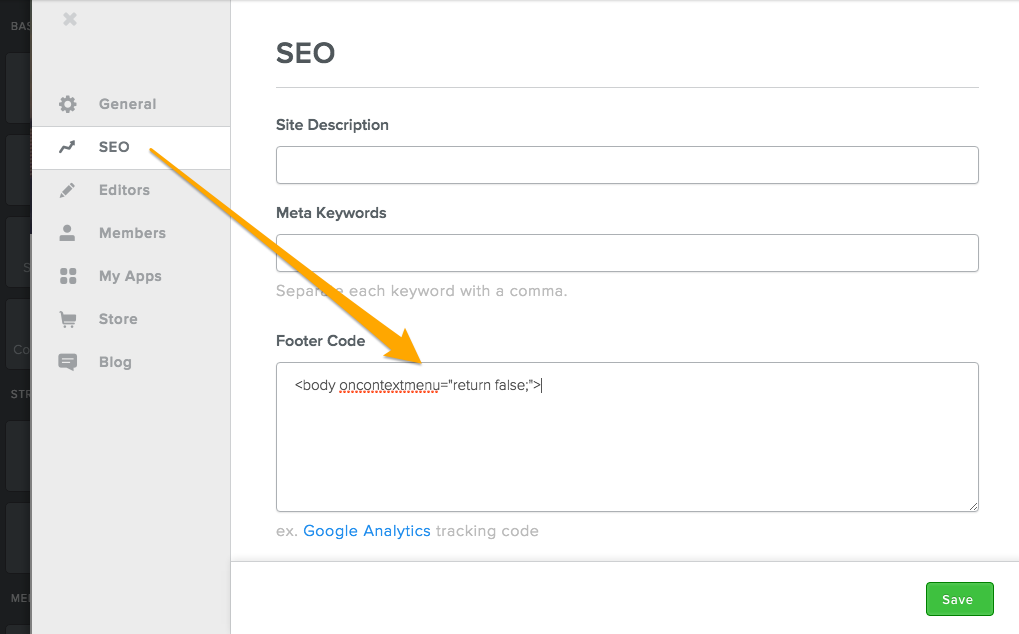Click into the Meta Keywords field
1019x634 pixels.
[x=626, y=253]
